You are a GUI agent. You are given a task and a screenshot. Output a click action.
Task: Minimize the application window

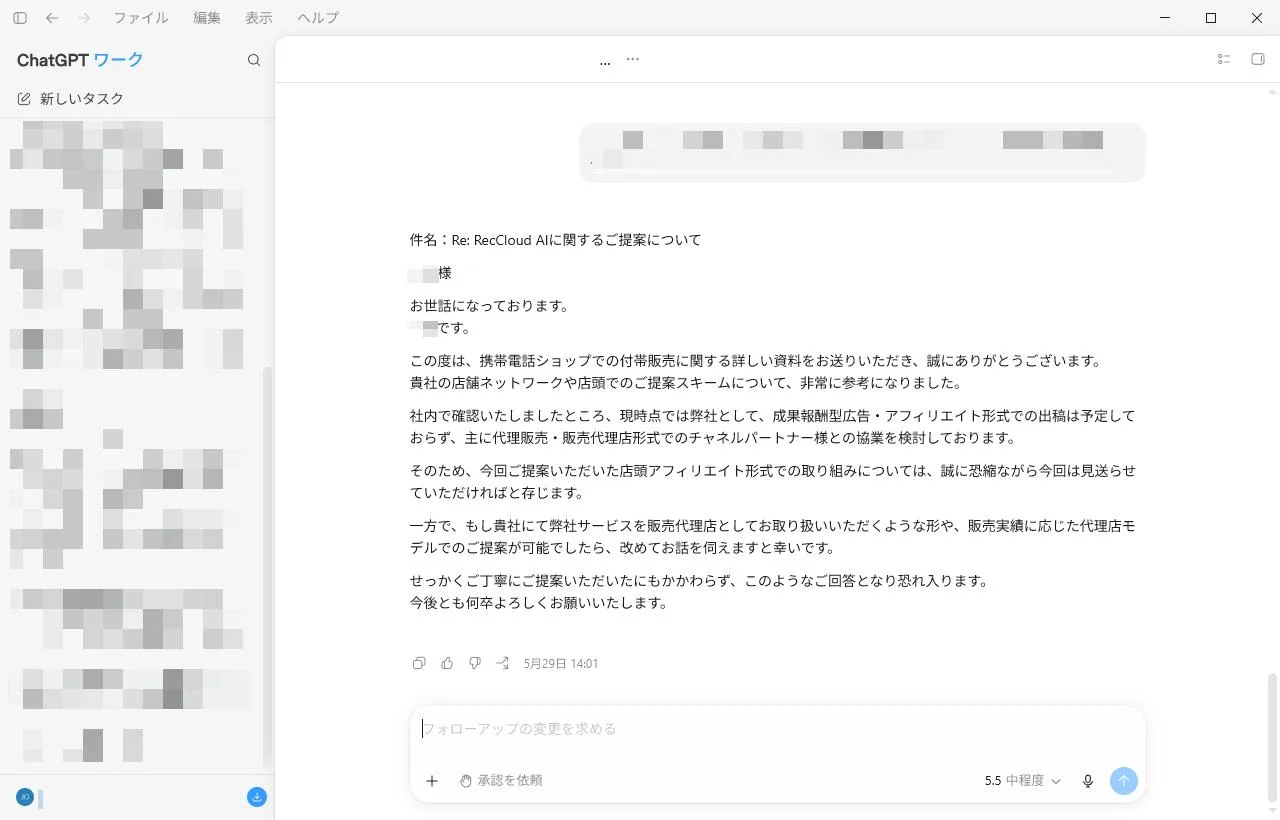tap(1165, 18)
